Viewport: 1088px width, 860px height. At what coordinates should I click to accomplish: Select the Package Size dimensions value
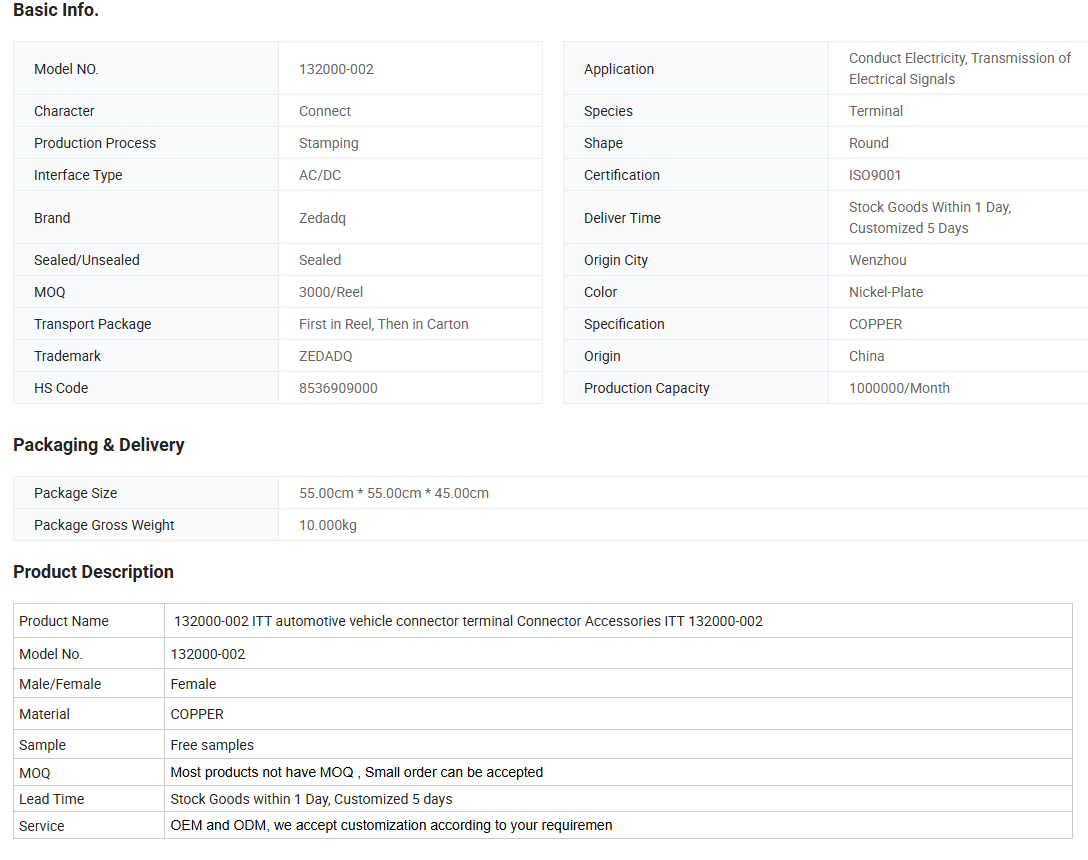(x=394, y=493)
